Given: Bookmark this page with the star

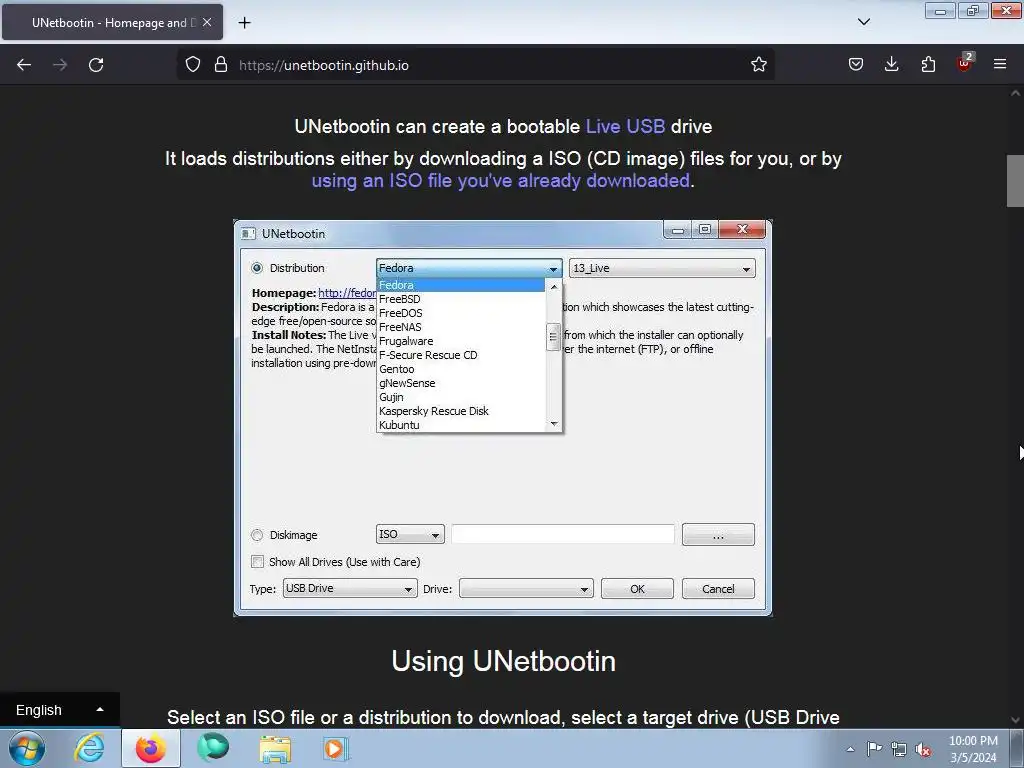Looking at the screenshot, I should tap(758, 65).
